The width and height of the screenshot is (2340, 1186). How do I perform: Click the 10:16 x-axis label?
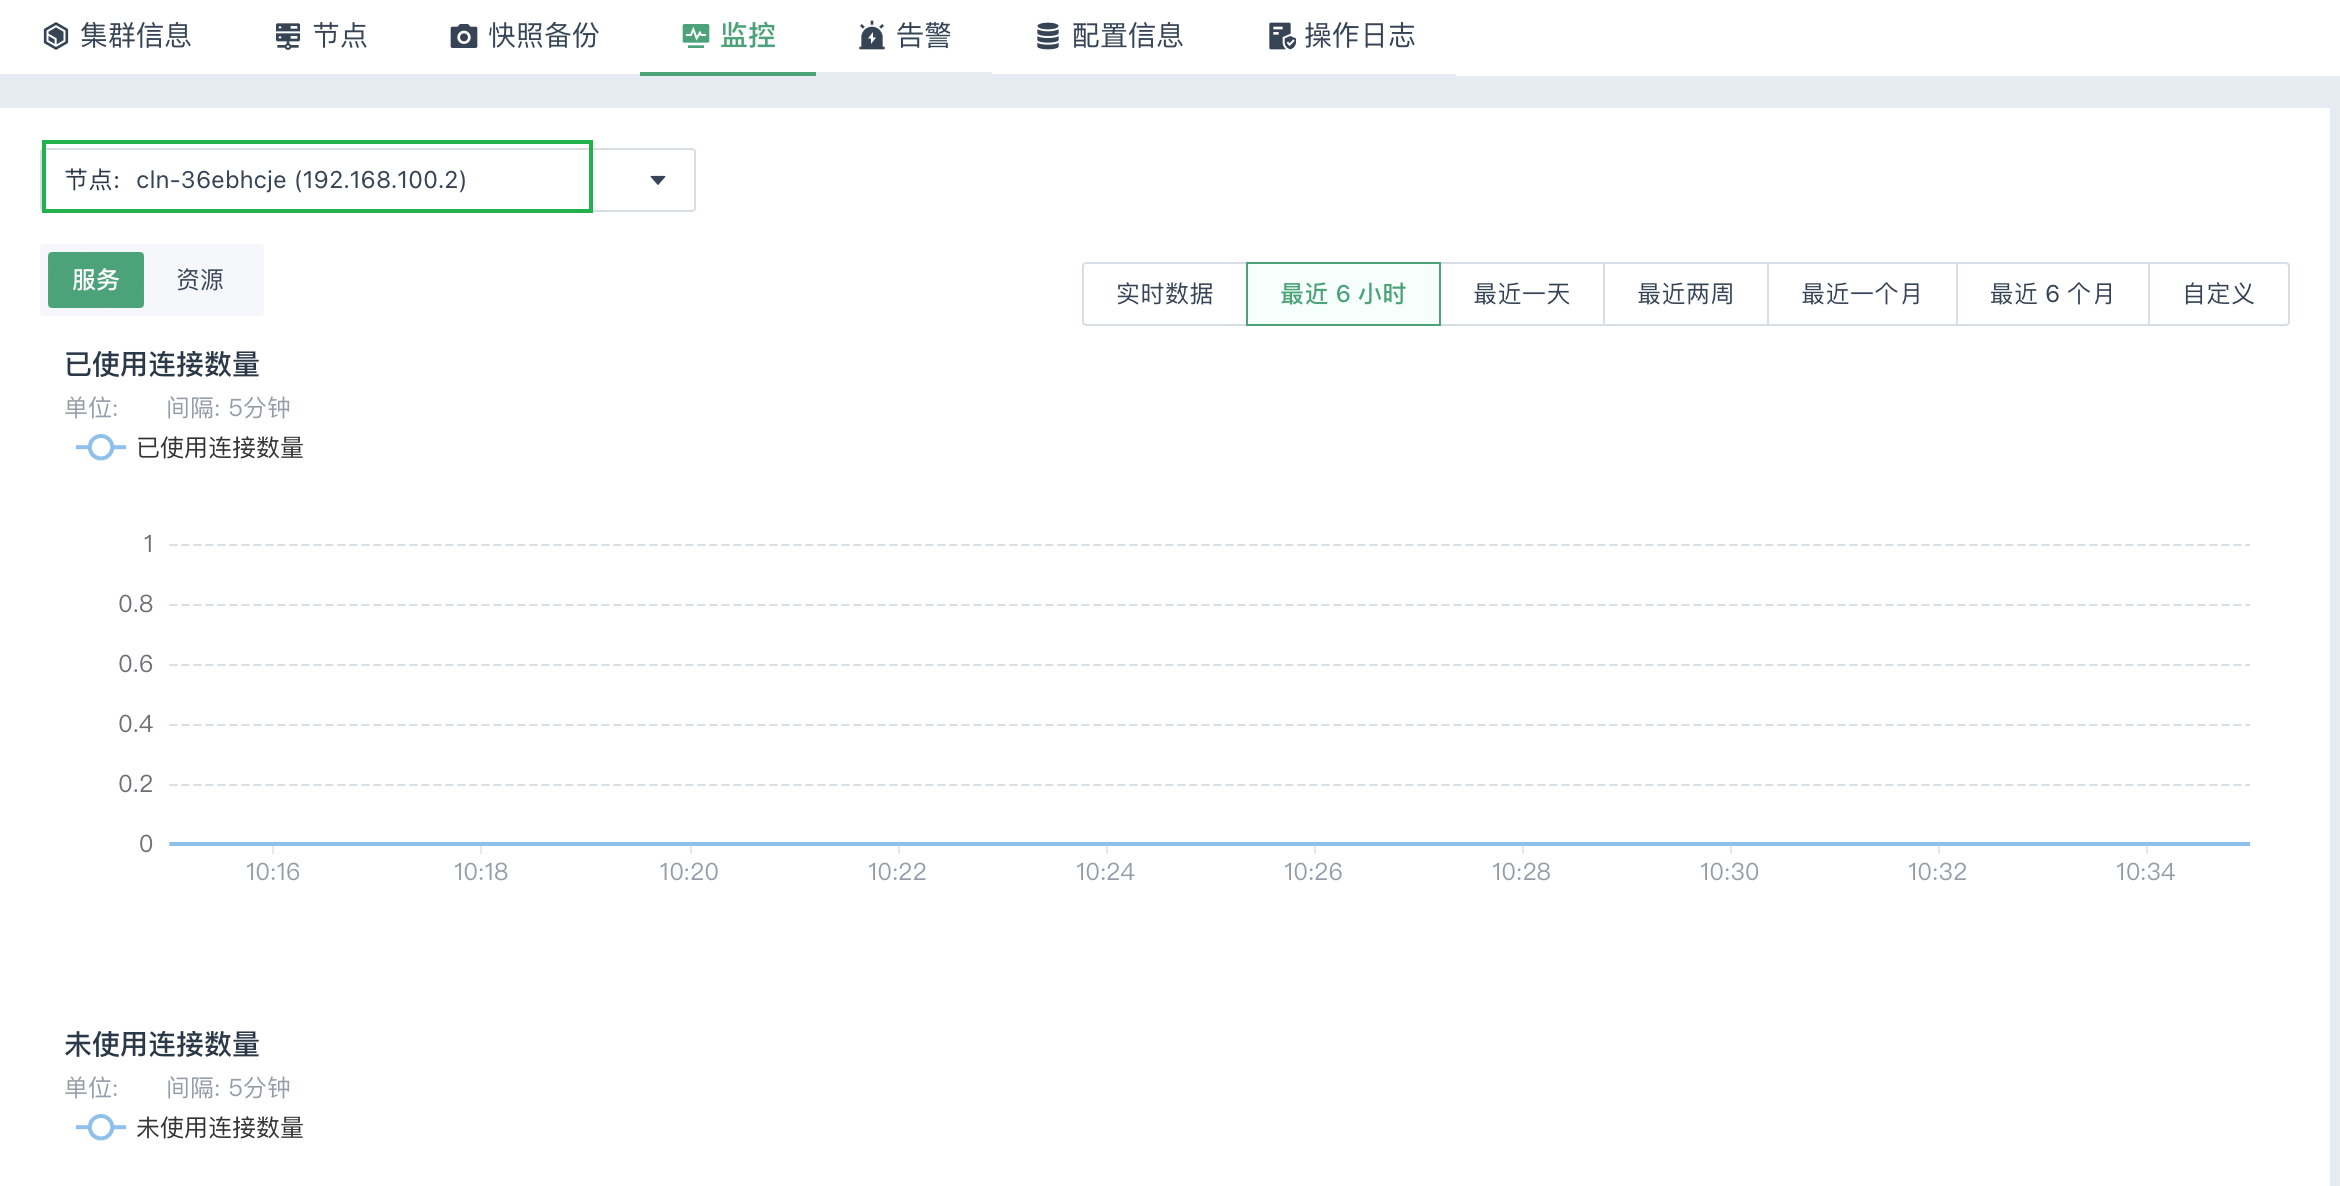[x=273, y=872]
